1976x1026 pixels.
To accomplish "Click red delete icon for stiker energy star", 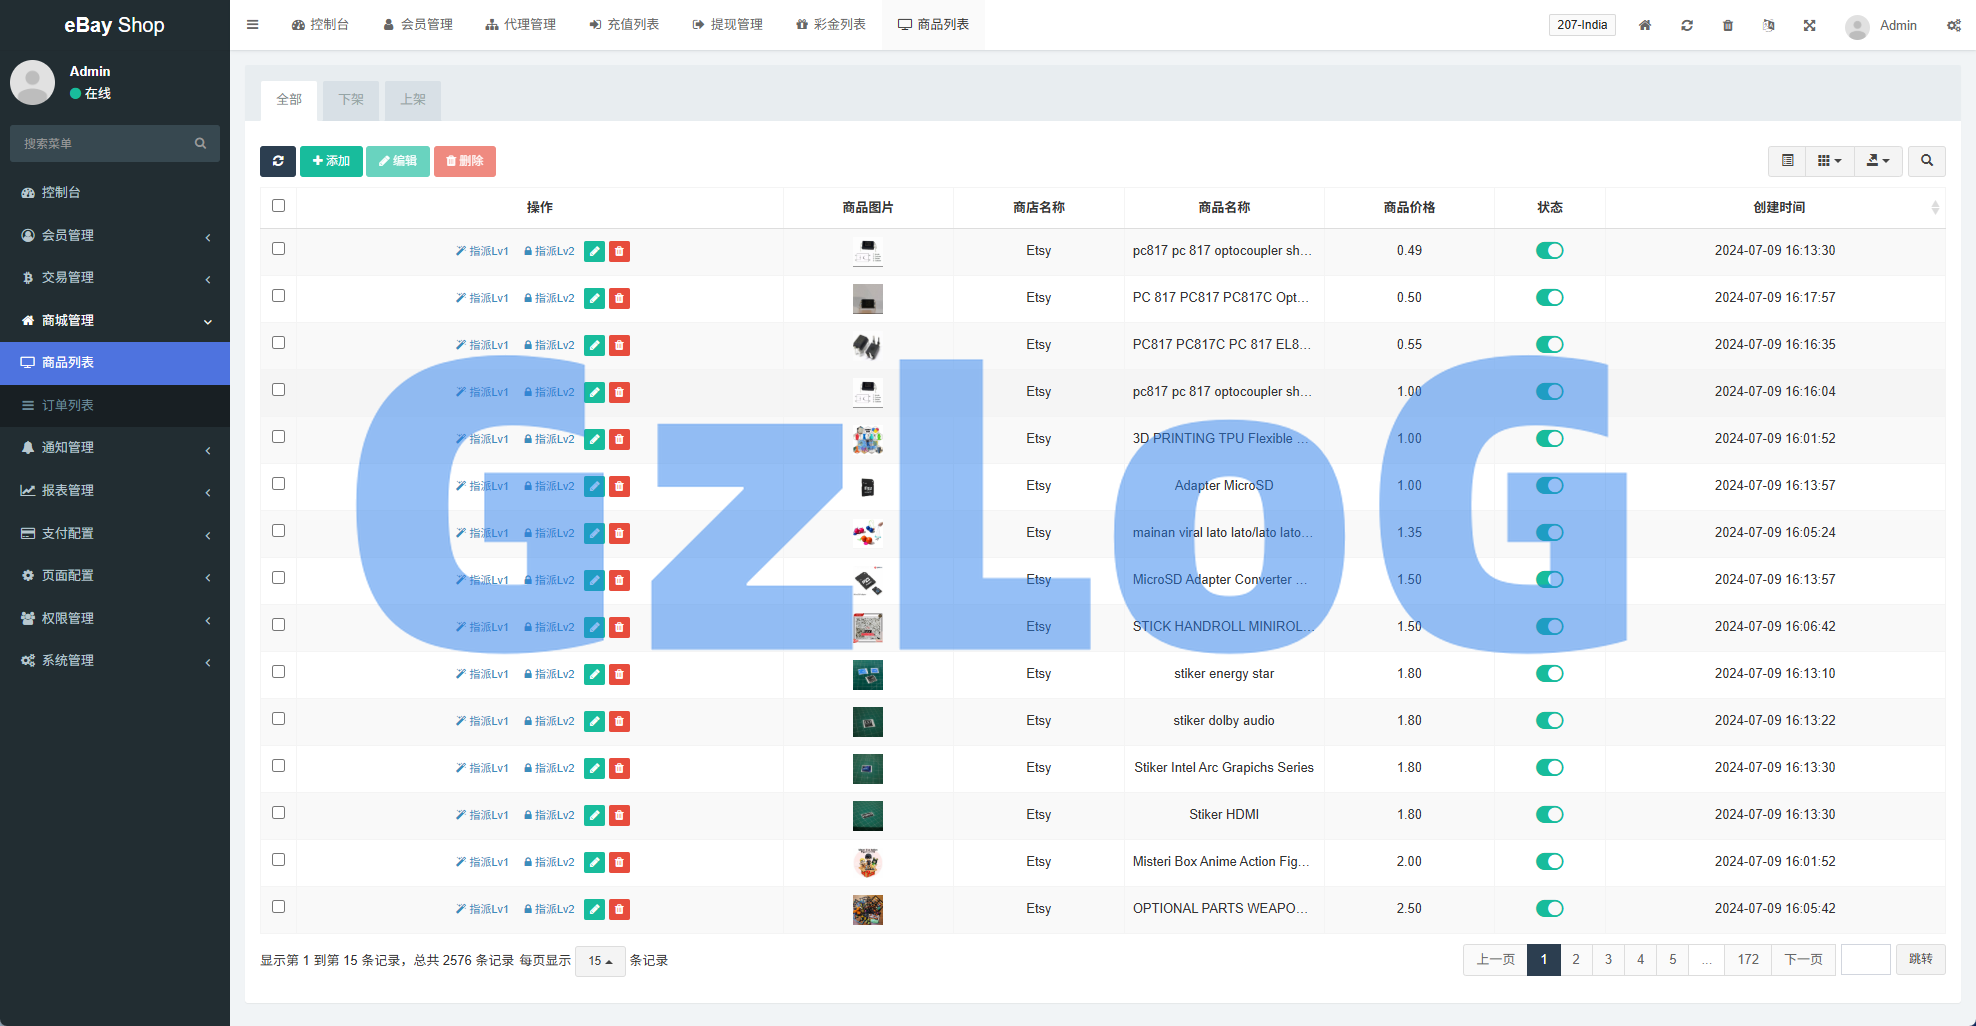I will tap(619, 674).
